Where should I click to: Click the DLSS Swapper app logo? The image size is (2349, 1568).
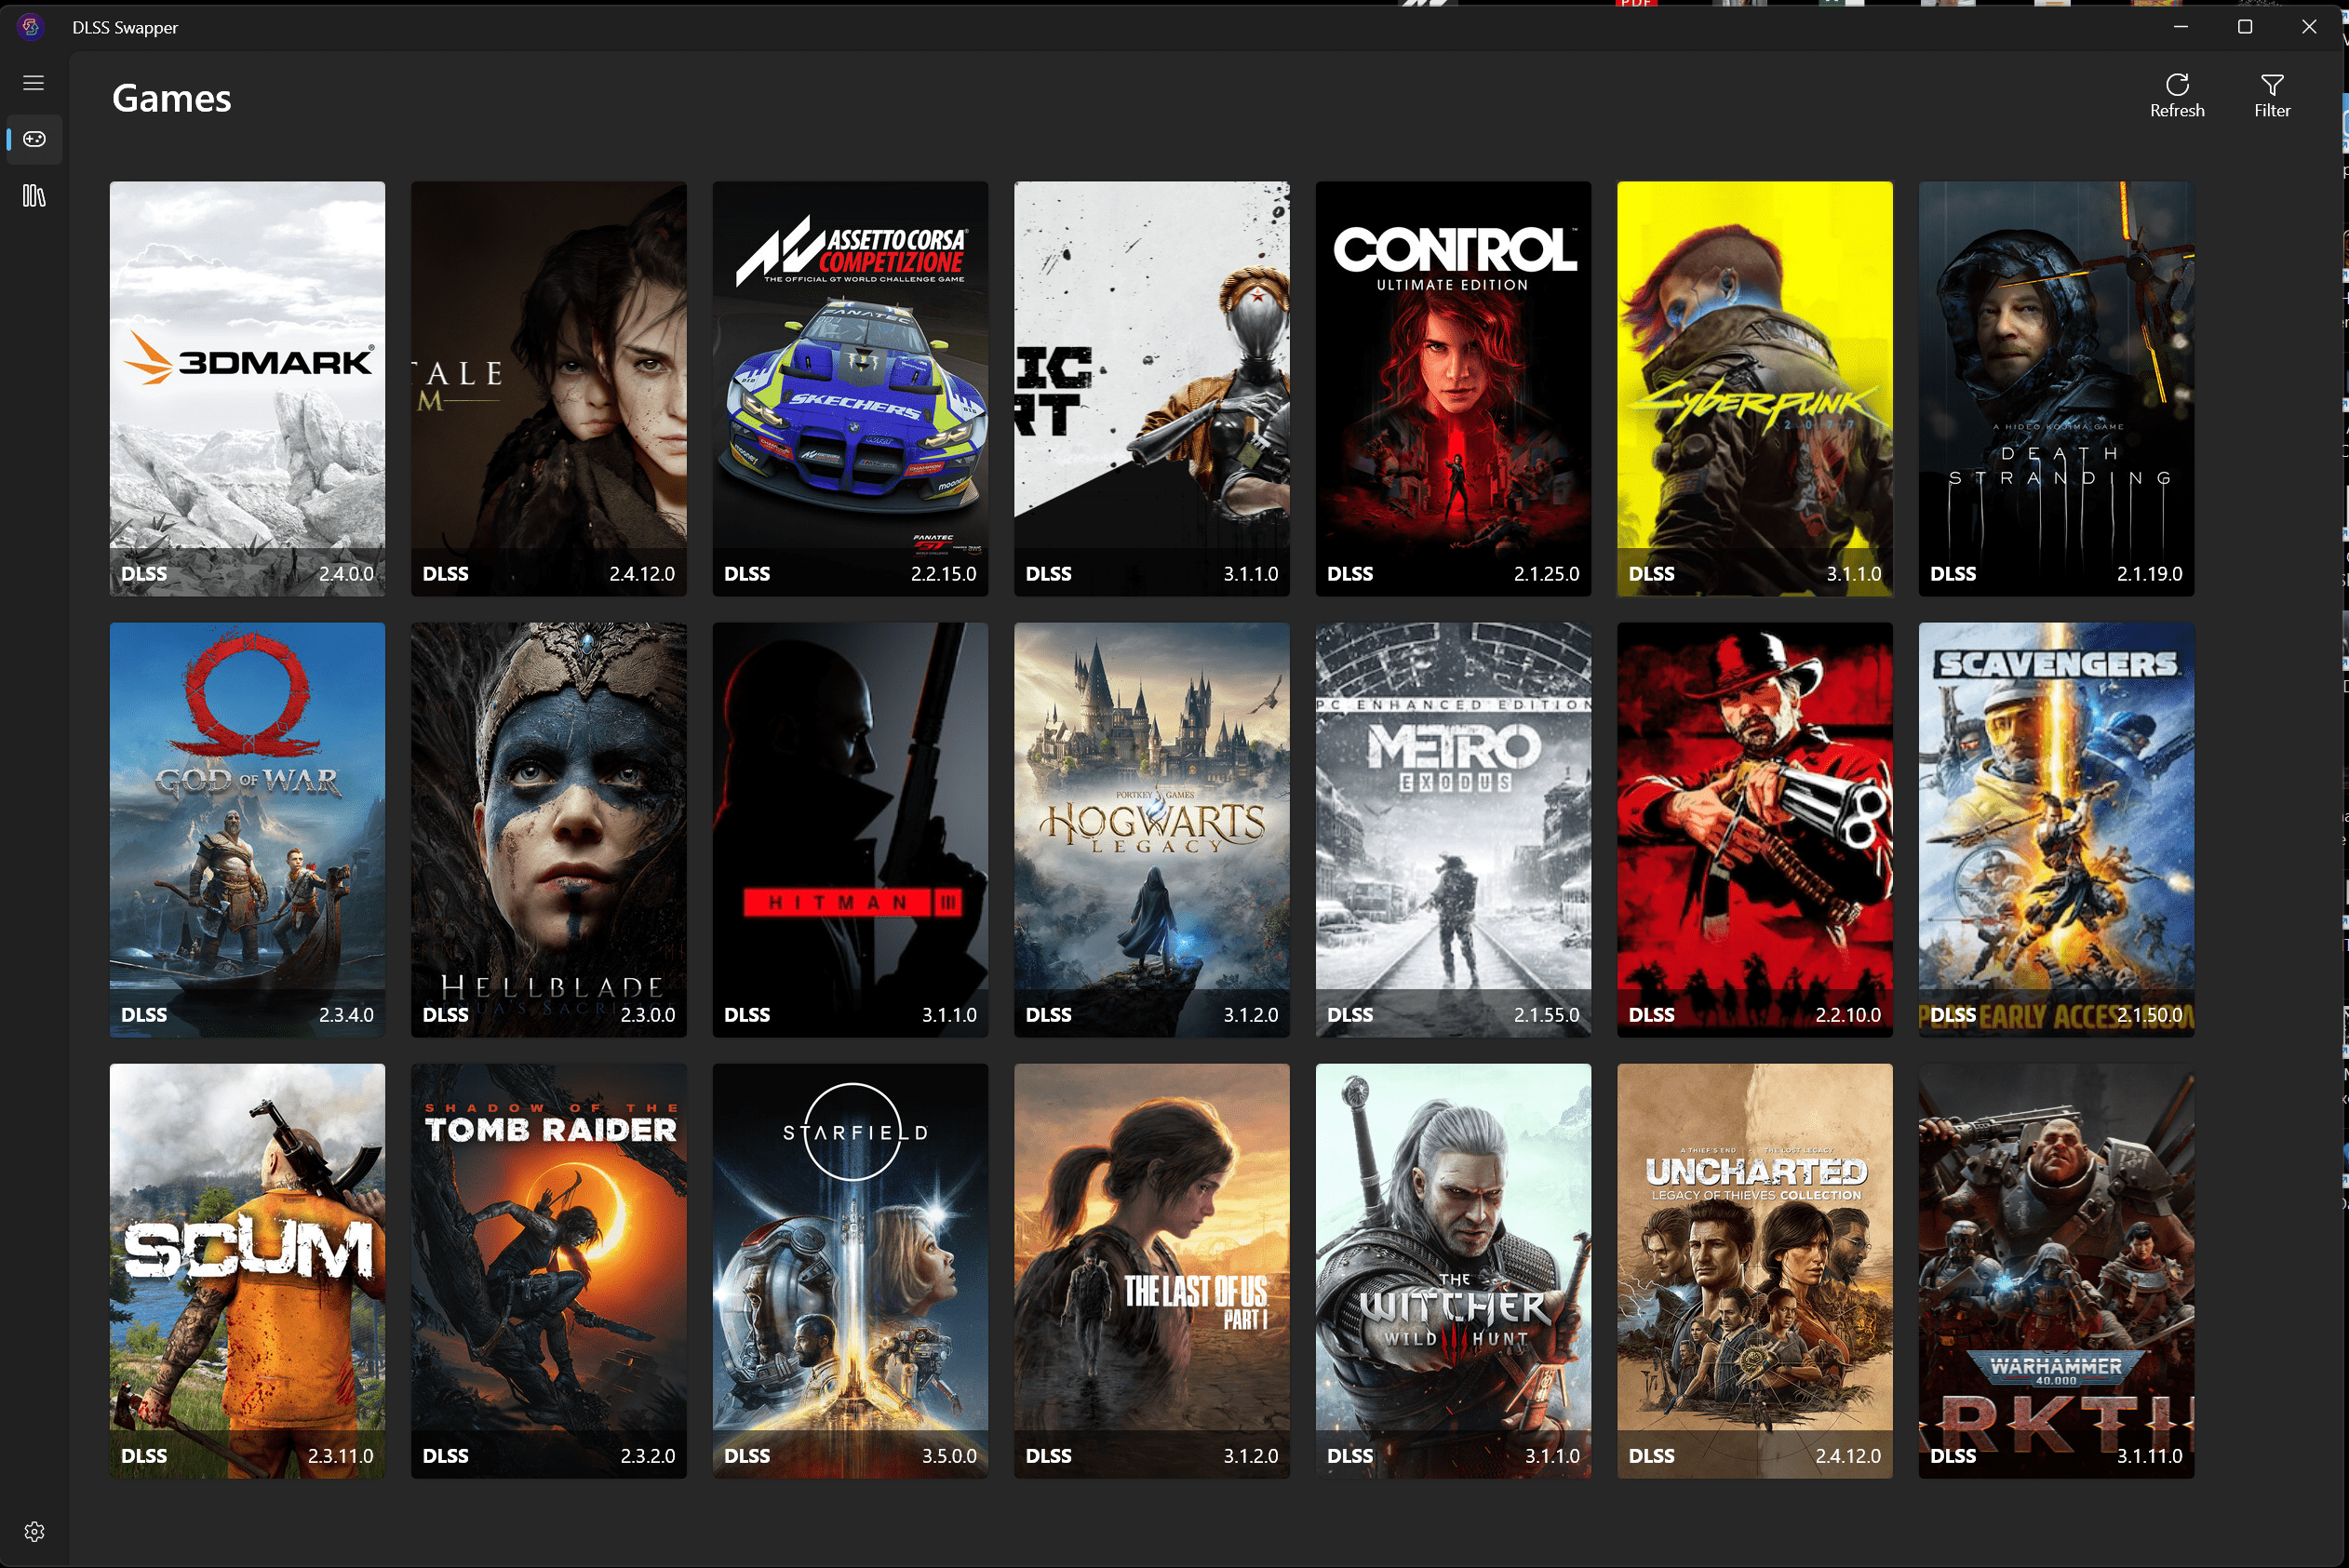[31, 27]
